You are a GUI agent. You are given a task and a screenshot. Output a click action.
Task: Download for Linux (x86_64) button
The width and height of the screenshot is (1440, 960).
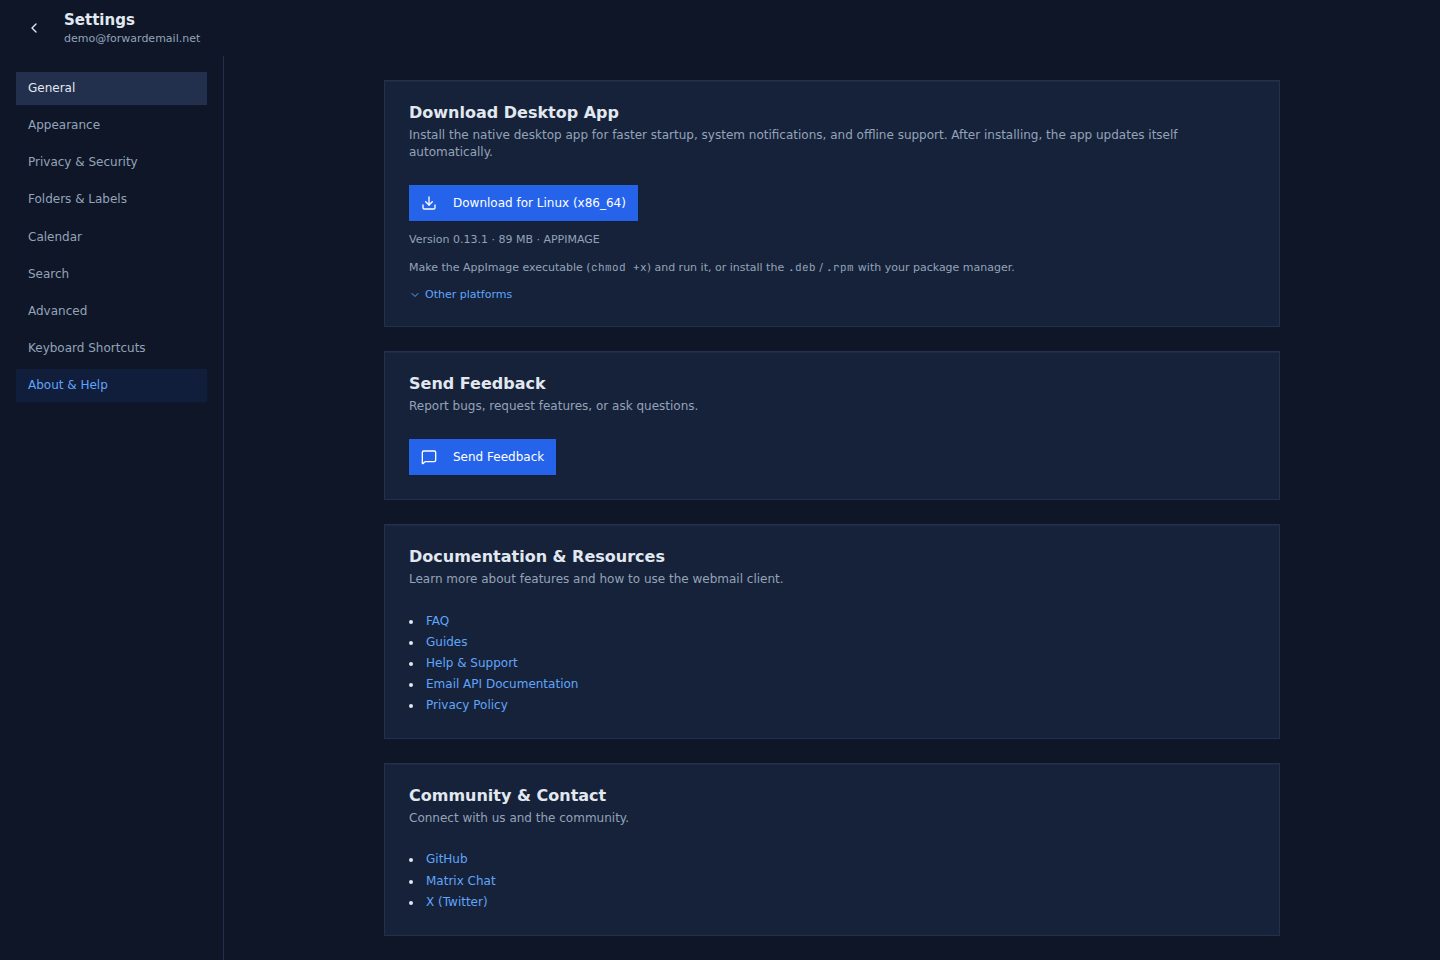click(x=523, y=203)
